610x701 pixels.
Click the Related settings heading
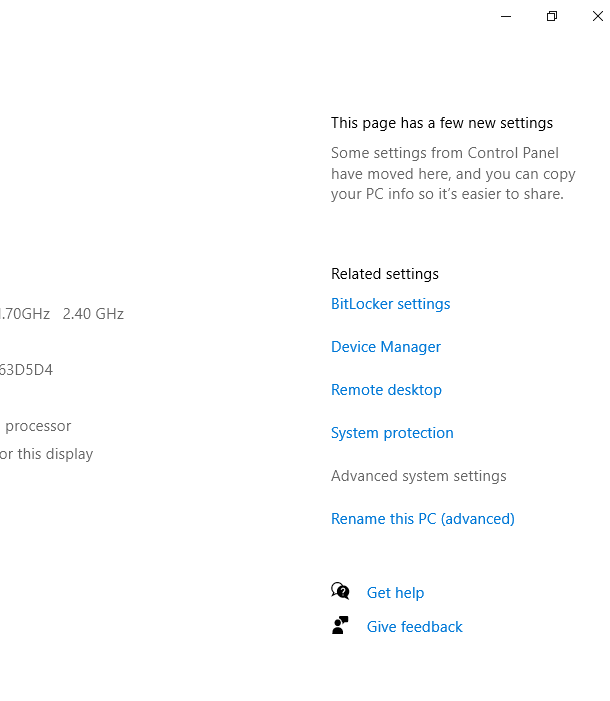click(x=385, y=274)
